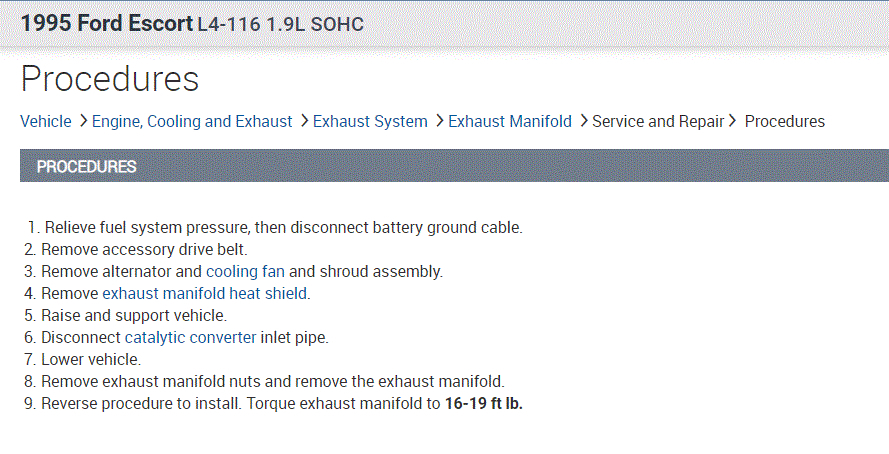The height and width of the screenshot is (454, 889).
Task: Open exhaust manifold heat shield link
Action: click(205, 293)
